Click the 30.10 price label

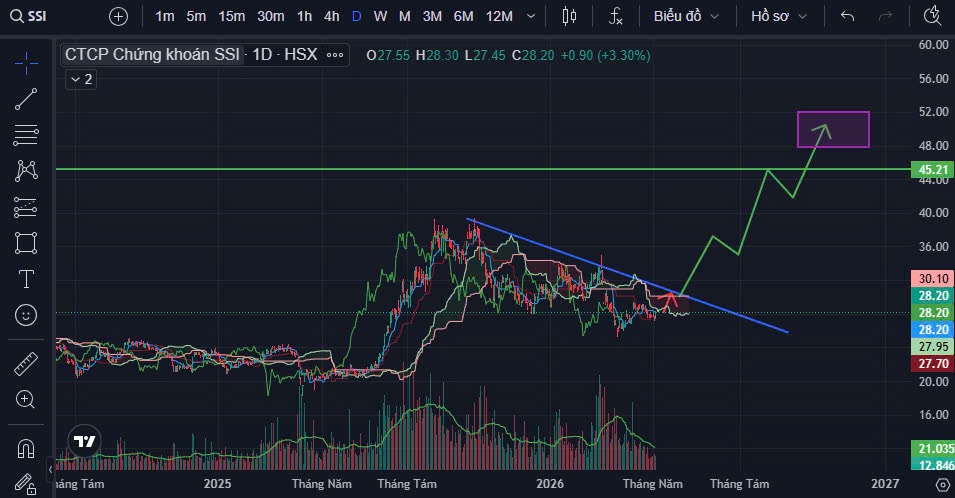tap(932, 279)
